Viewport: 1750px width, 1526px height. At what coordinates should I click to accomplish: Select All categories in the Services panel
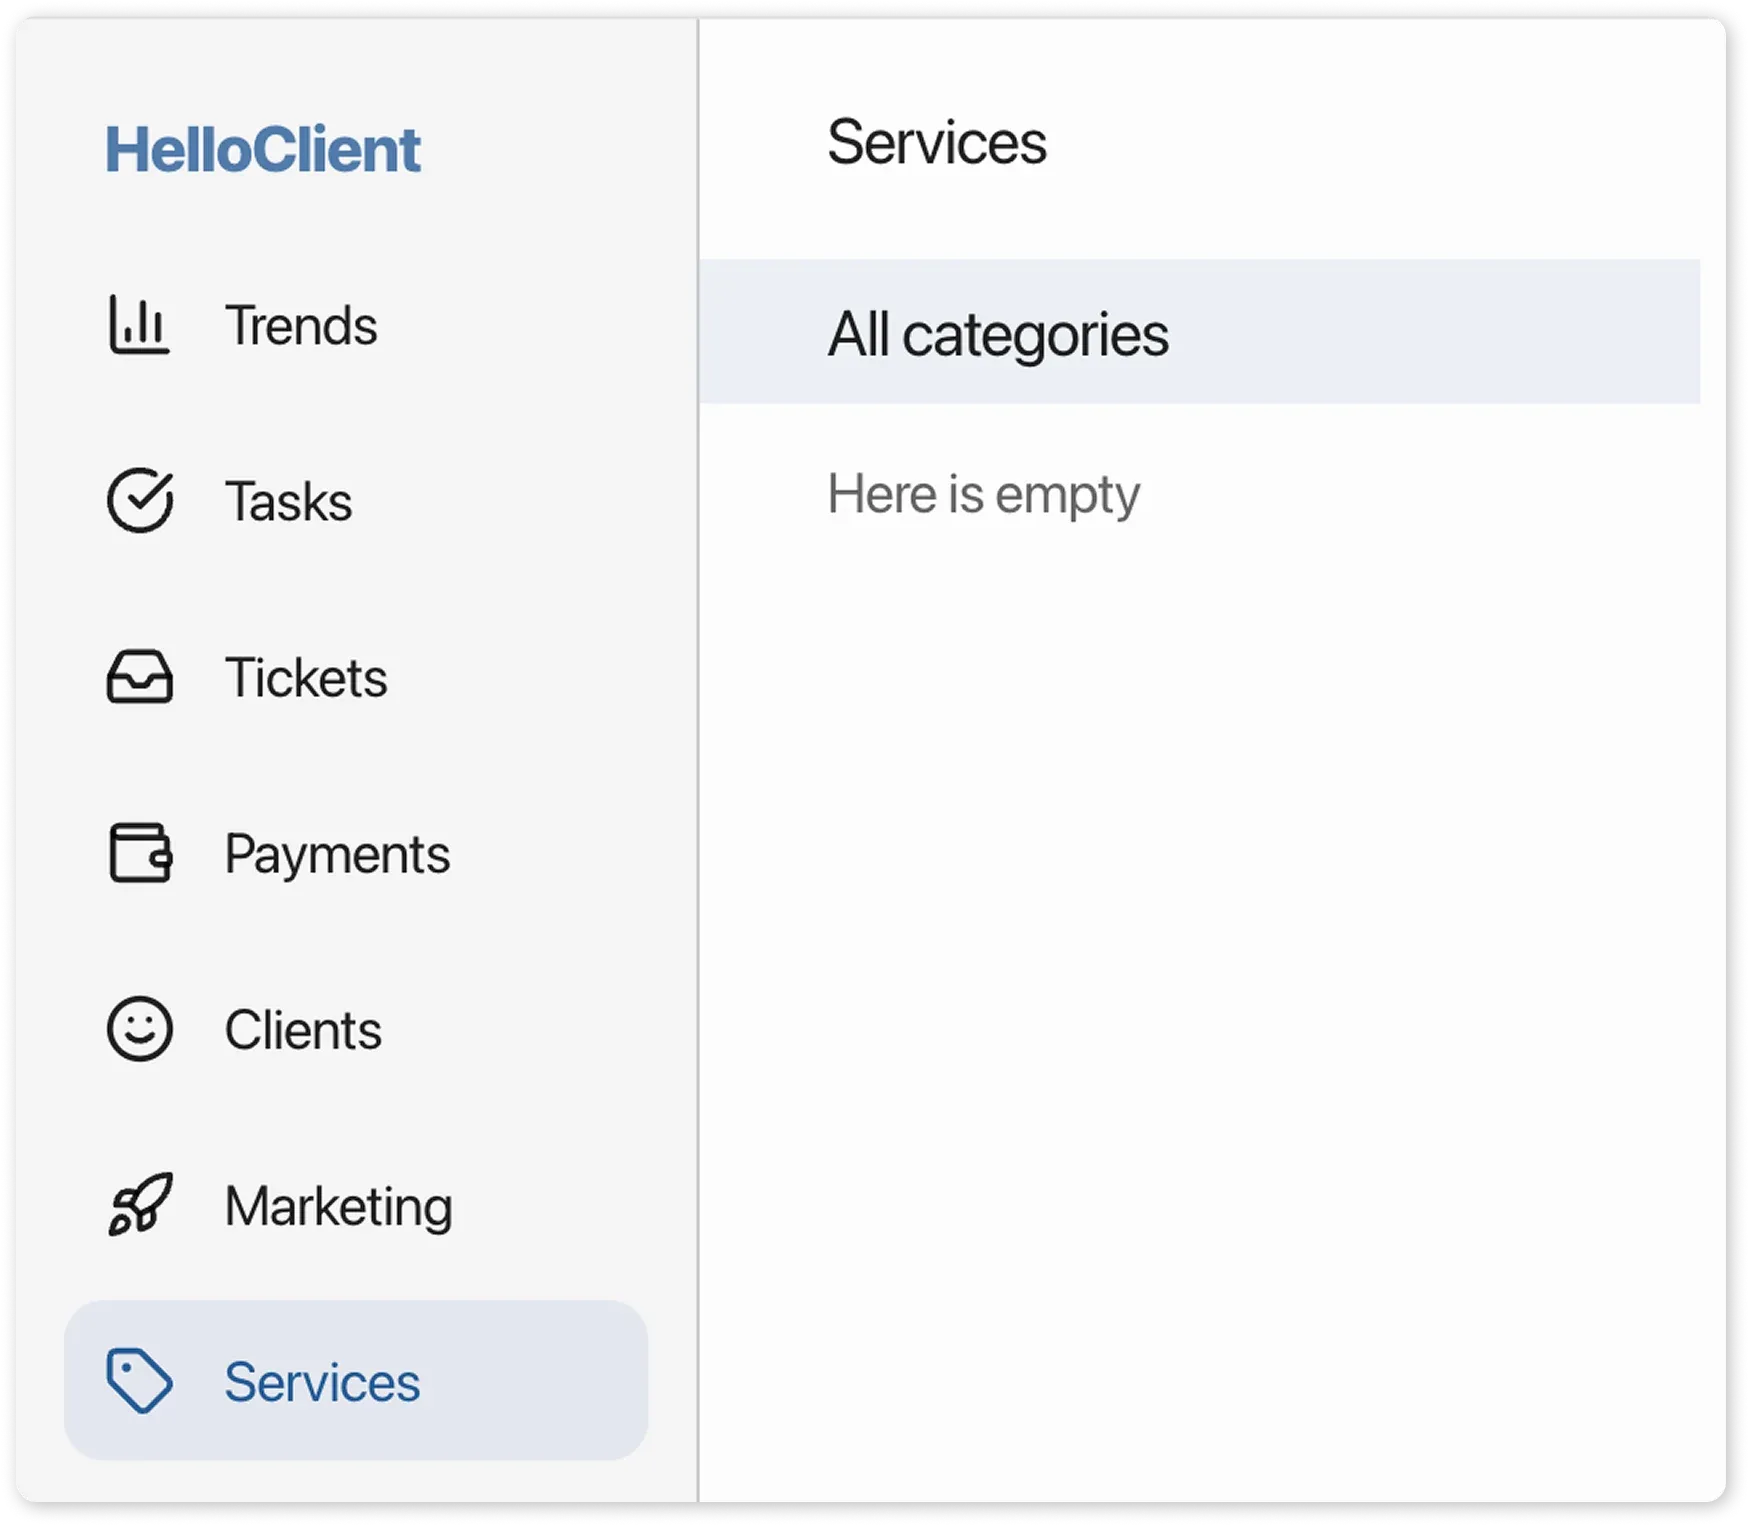pyautogui.click(x=1000, y=335)
